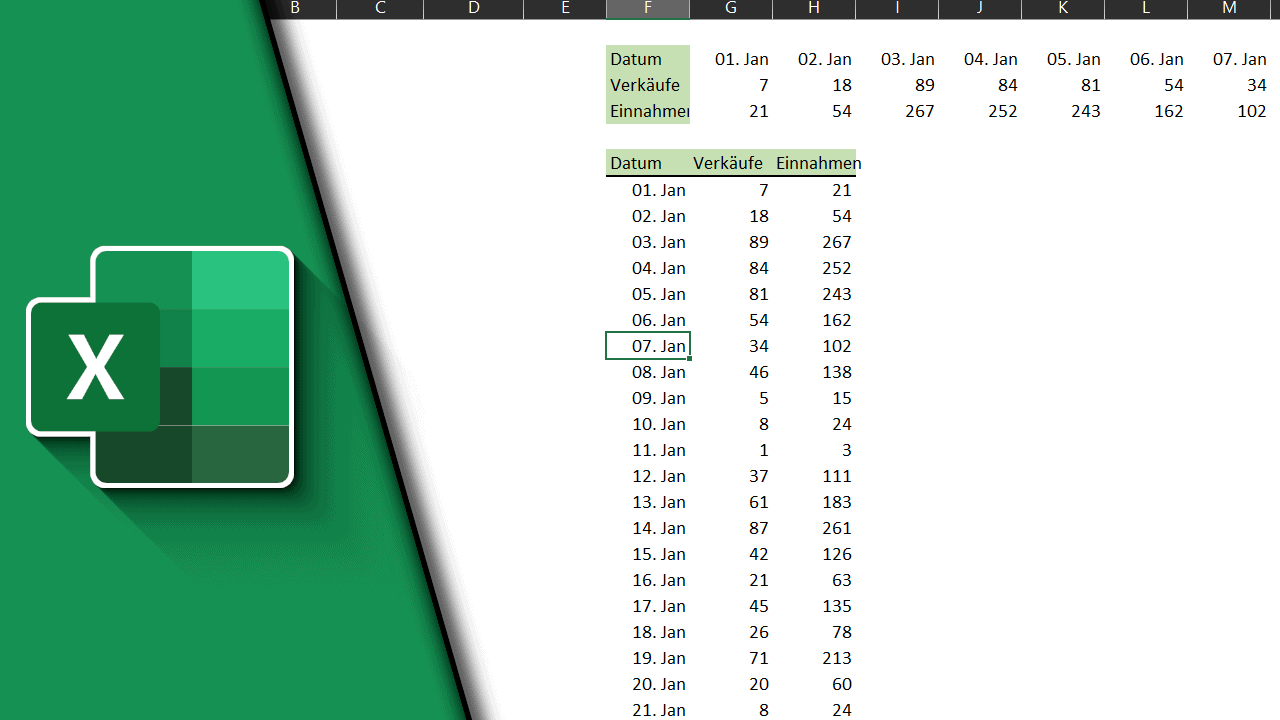Image resolution: width=1280 pixels, height=720 pixels.
Task: Select column D header
Action: coord(474,9)
